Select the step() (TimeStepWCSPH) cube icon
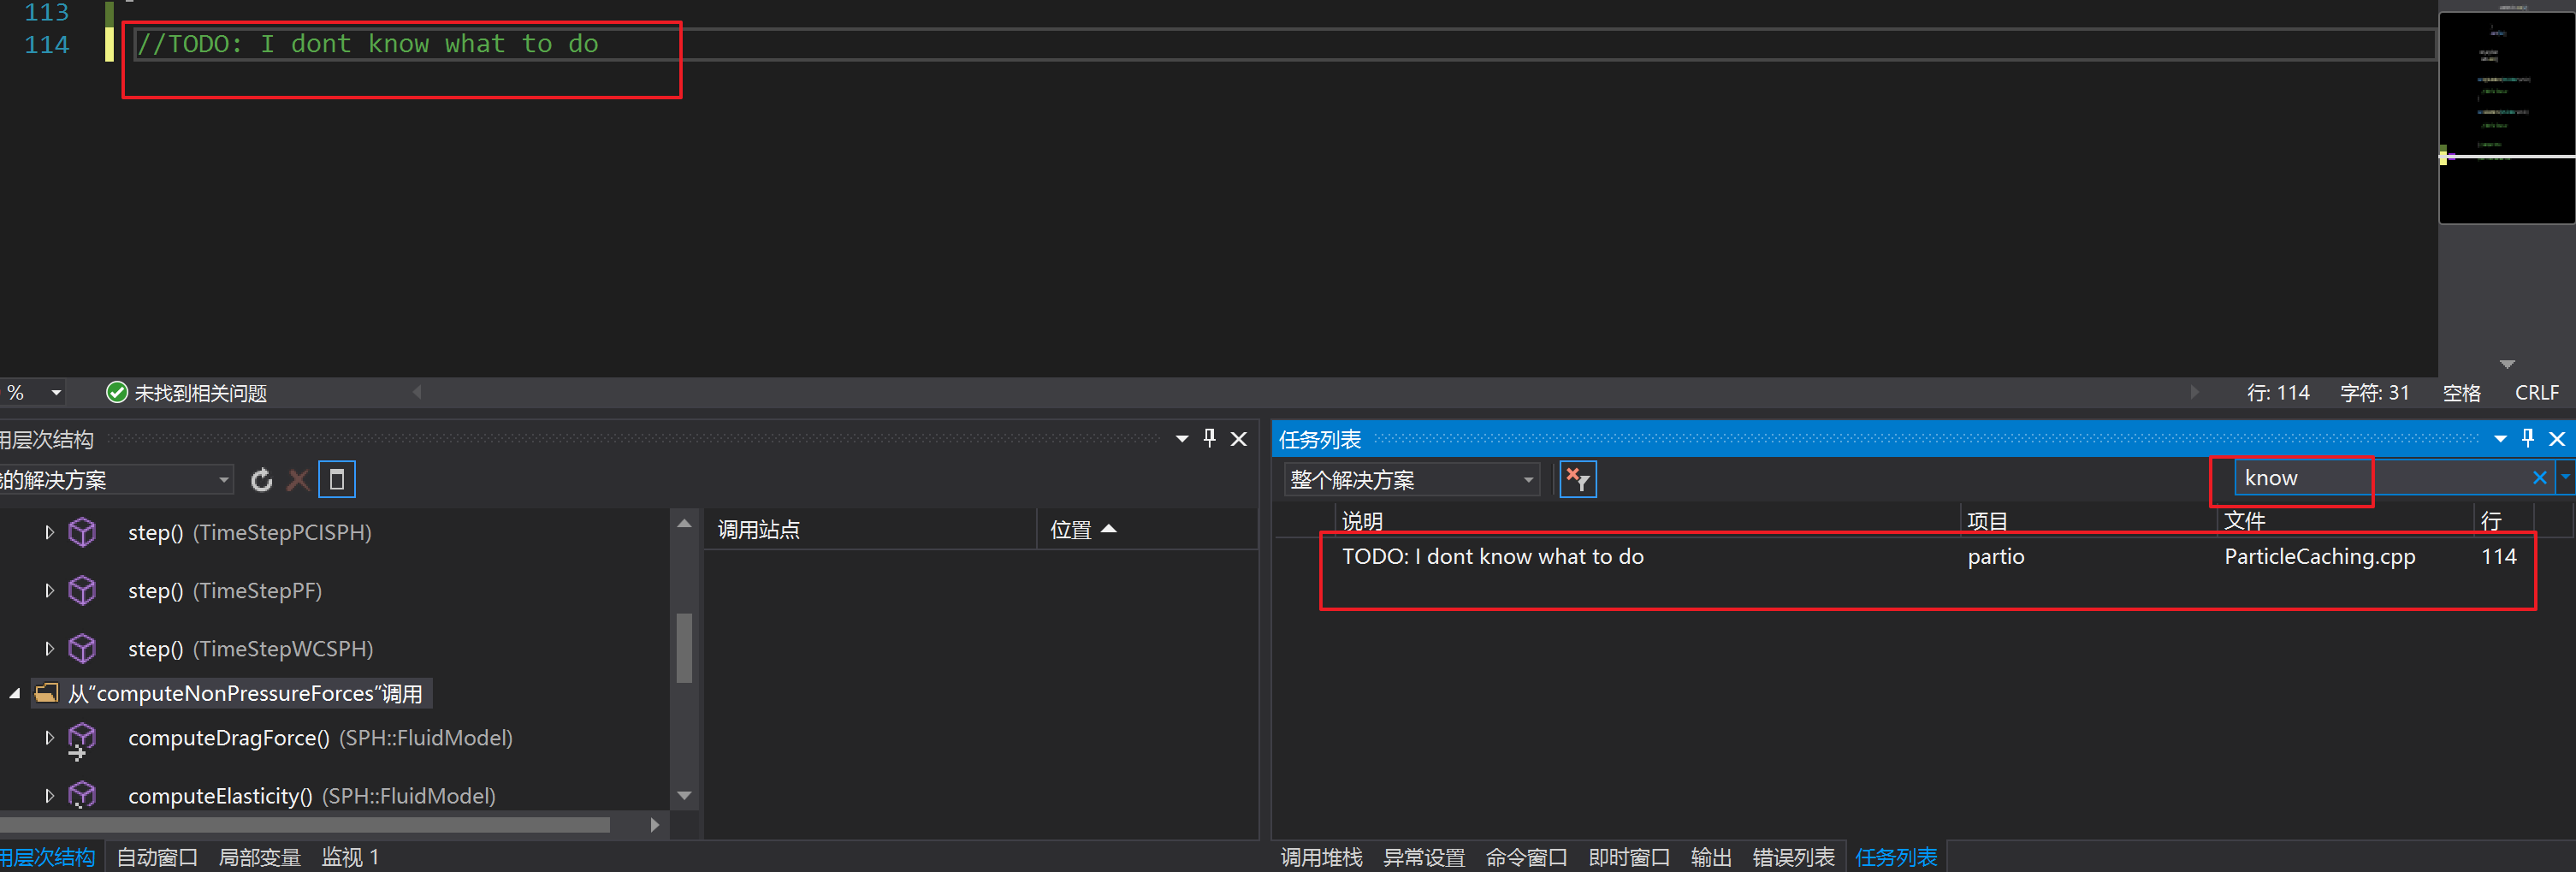The width and height of the screenshot is (2576, 872). (82, 648)
